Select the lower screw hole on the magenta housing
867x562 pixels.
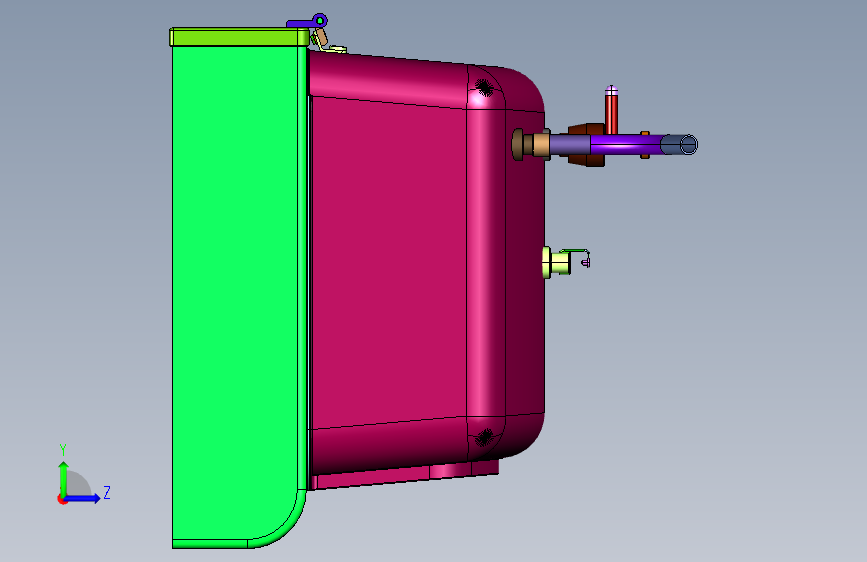coord(484,437)
